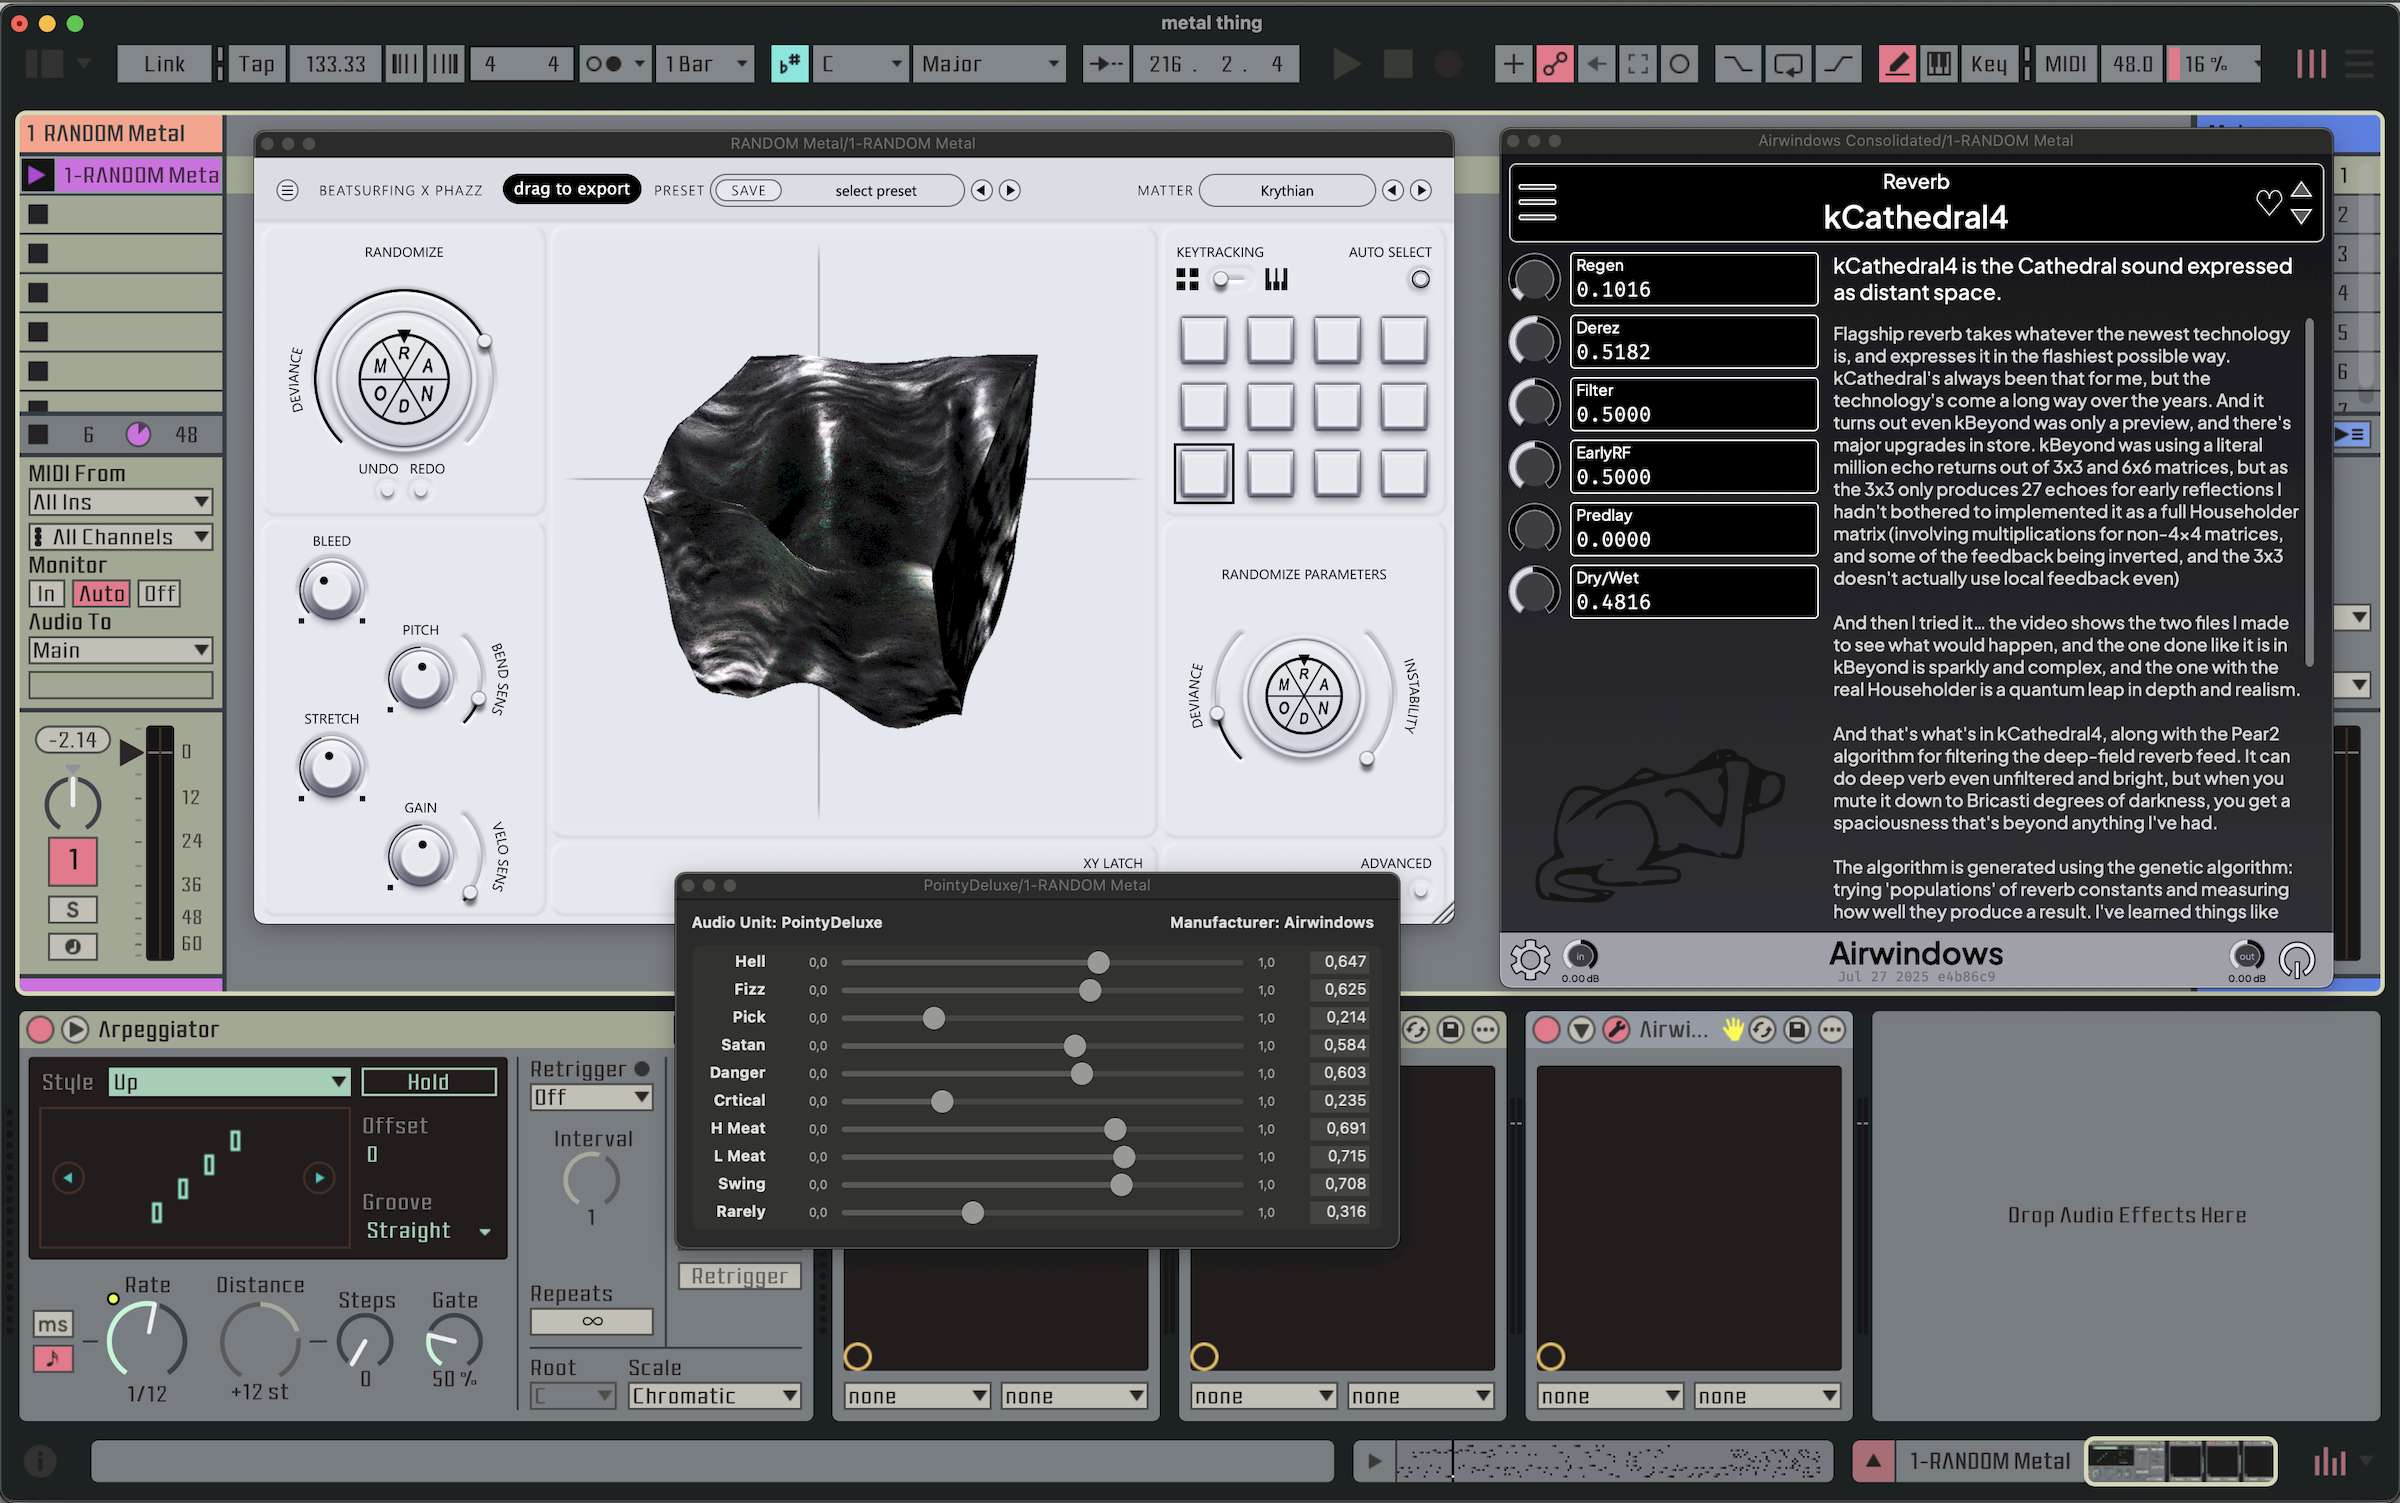
Task: Select next MATTER preset arrow
Action: point(1420,190)
